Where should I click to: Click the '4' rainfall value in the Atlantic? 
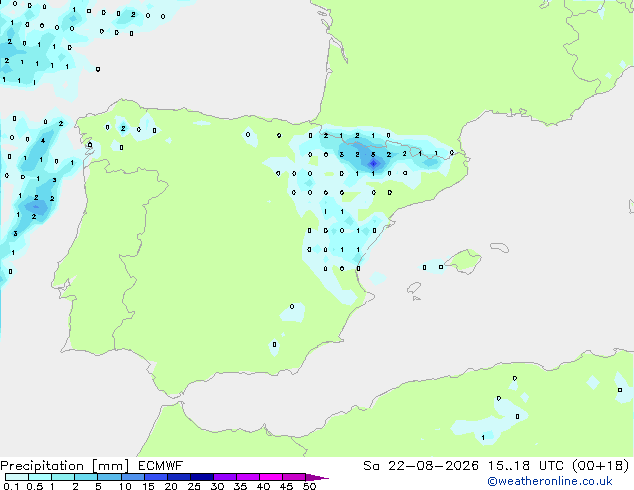click(x=43, y=141)
